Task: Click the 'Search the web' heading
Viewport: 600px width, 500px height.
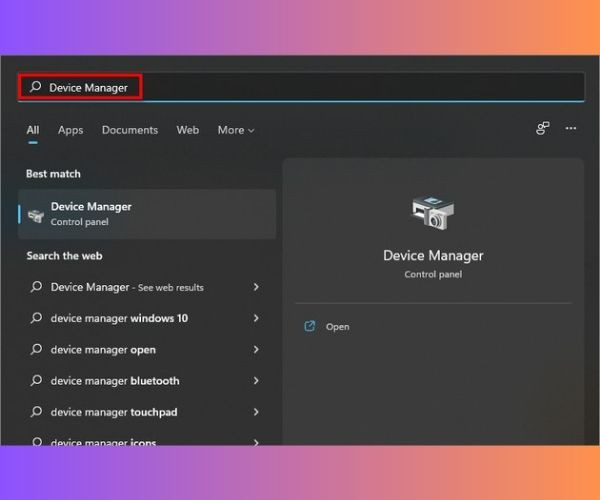Action: pyautogui.click(x=64, y=256)
